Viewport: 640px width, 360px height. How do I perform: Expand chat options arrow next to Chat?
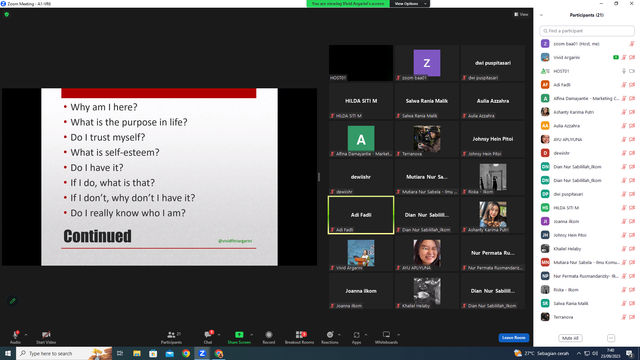[x=219, y=335]
